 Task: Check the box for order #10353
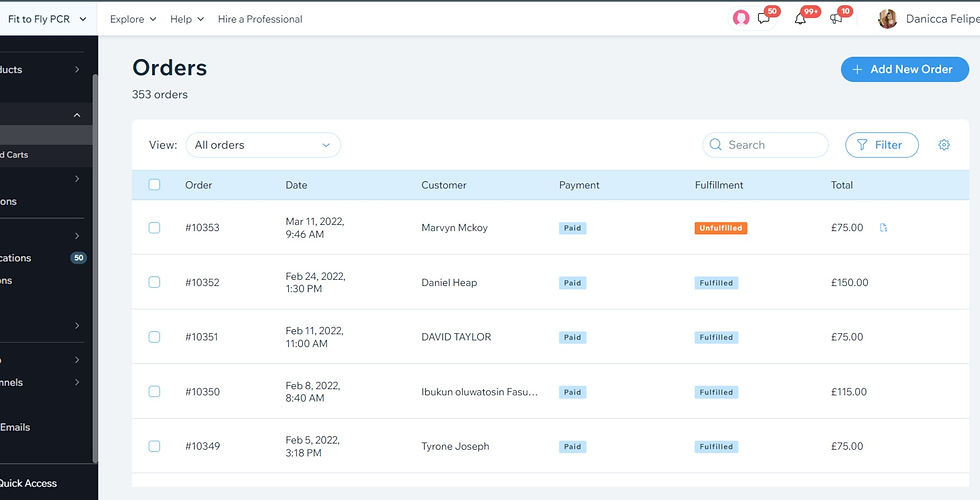pyautogui.click(x=154, y=228)
